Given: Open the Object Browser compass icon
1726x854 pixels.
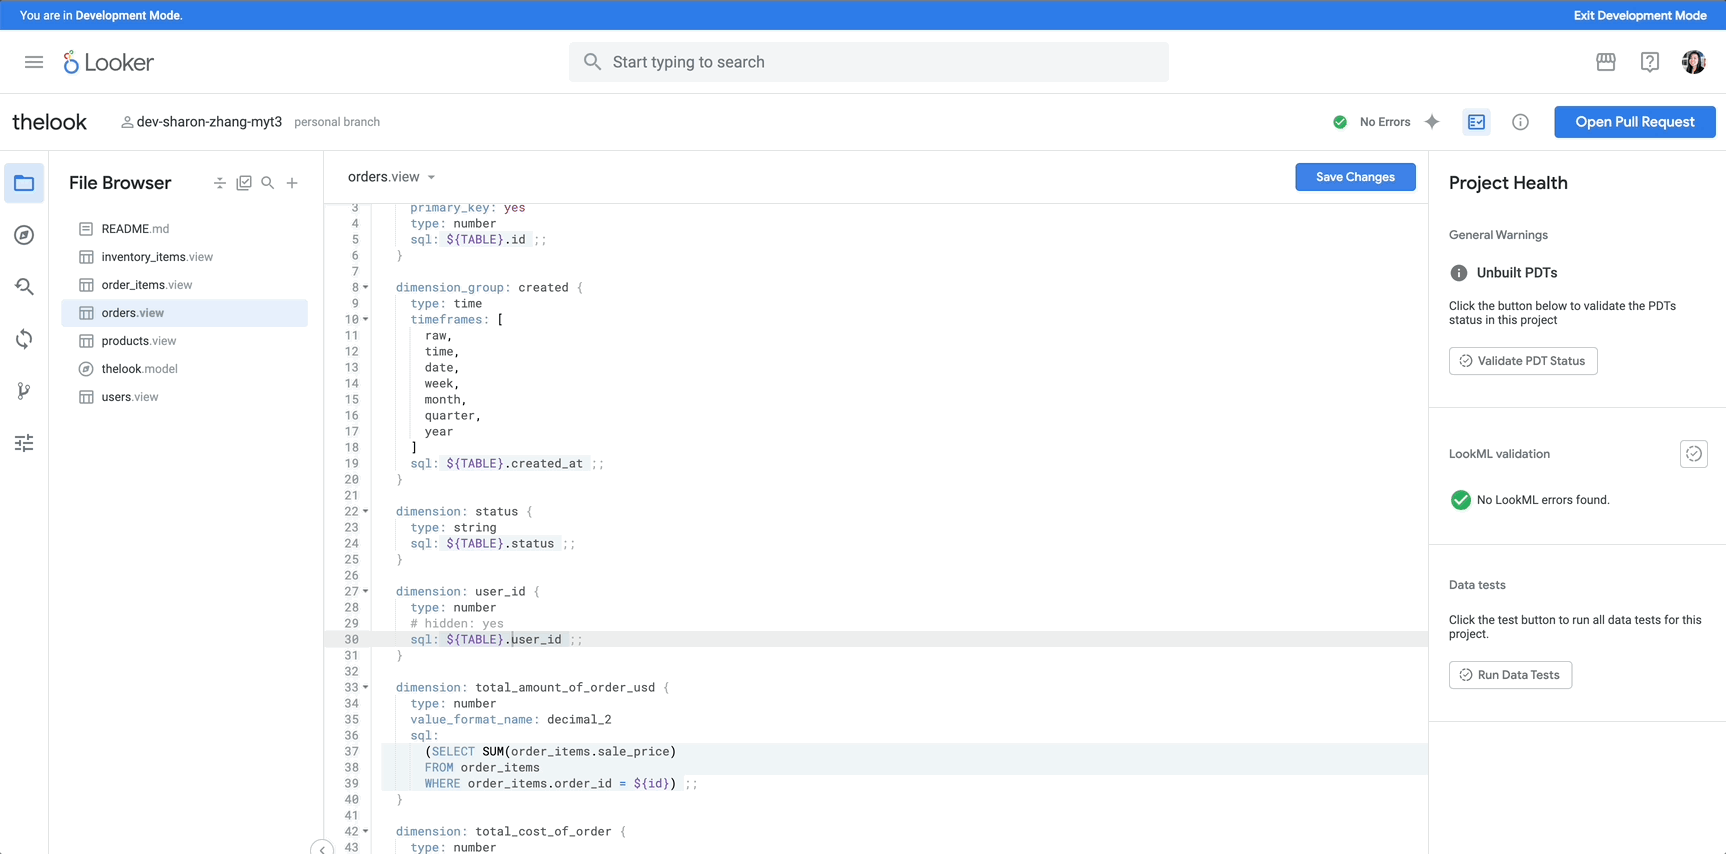Looking at the screenshot, I should pos(24,235).
